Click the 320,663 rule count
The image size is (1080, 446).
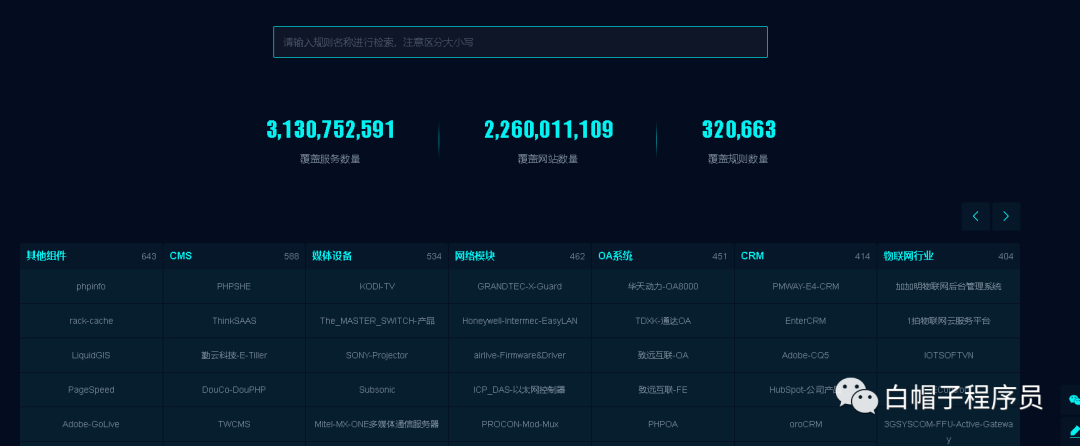(738, 129)
